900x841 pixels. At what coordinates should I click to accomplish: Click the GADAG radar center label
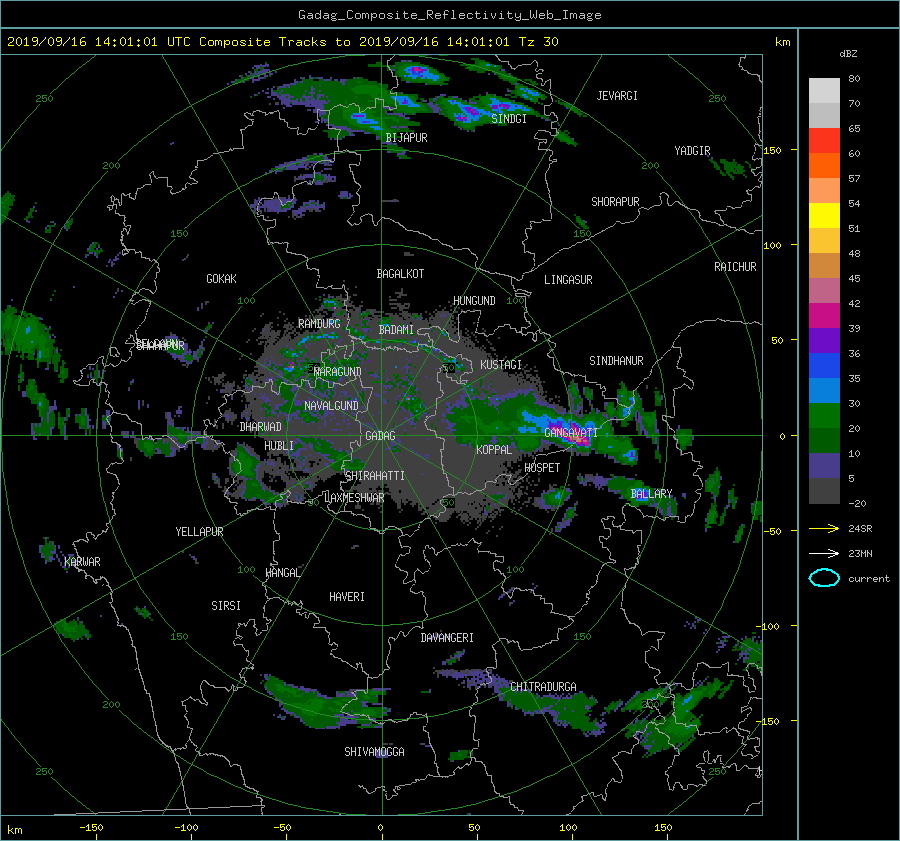click(x=381, y=436)
